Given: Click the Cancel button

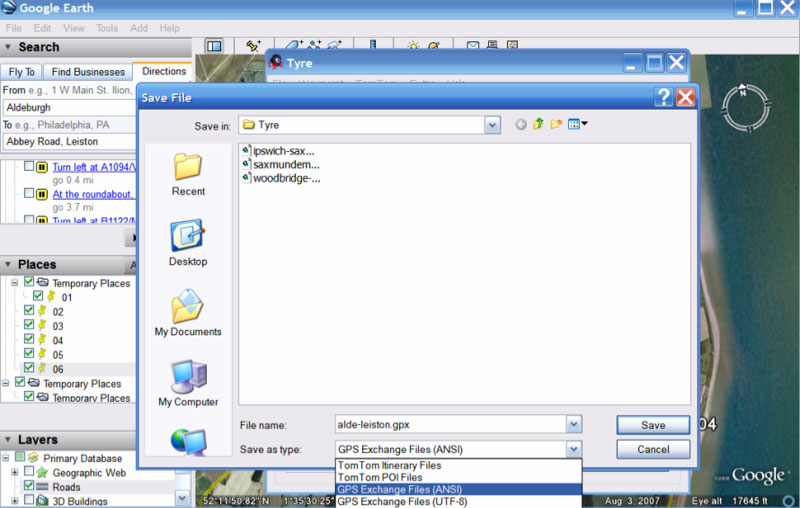Looking at the screenshot, I should point(653,449).
